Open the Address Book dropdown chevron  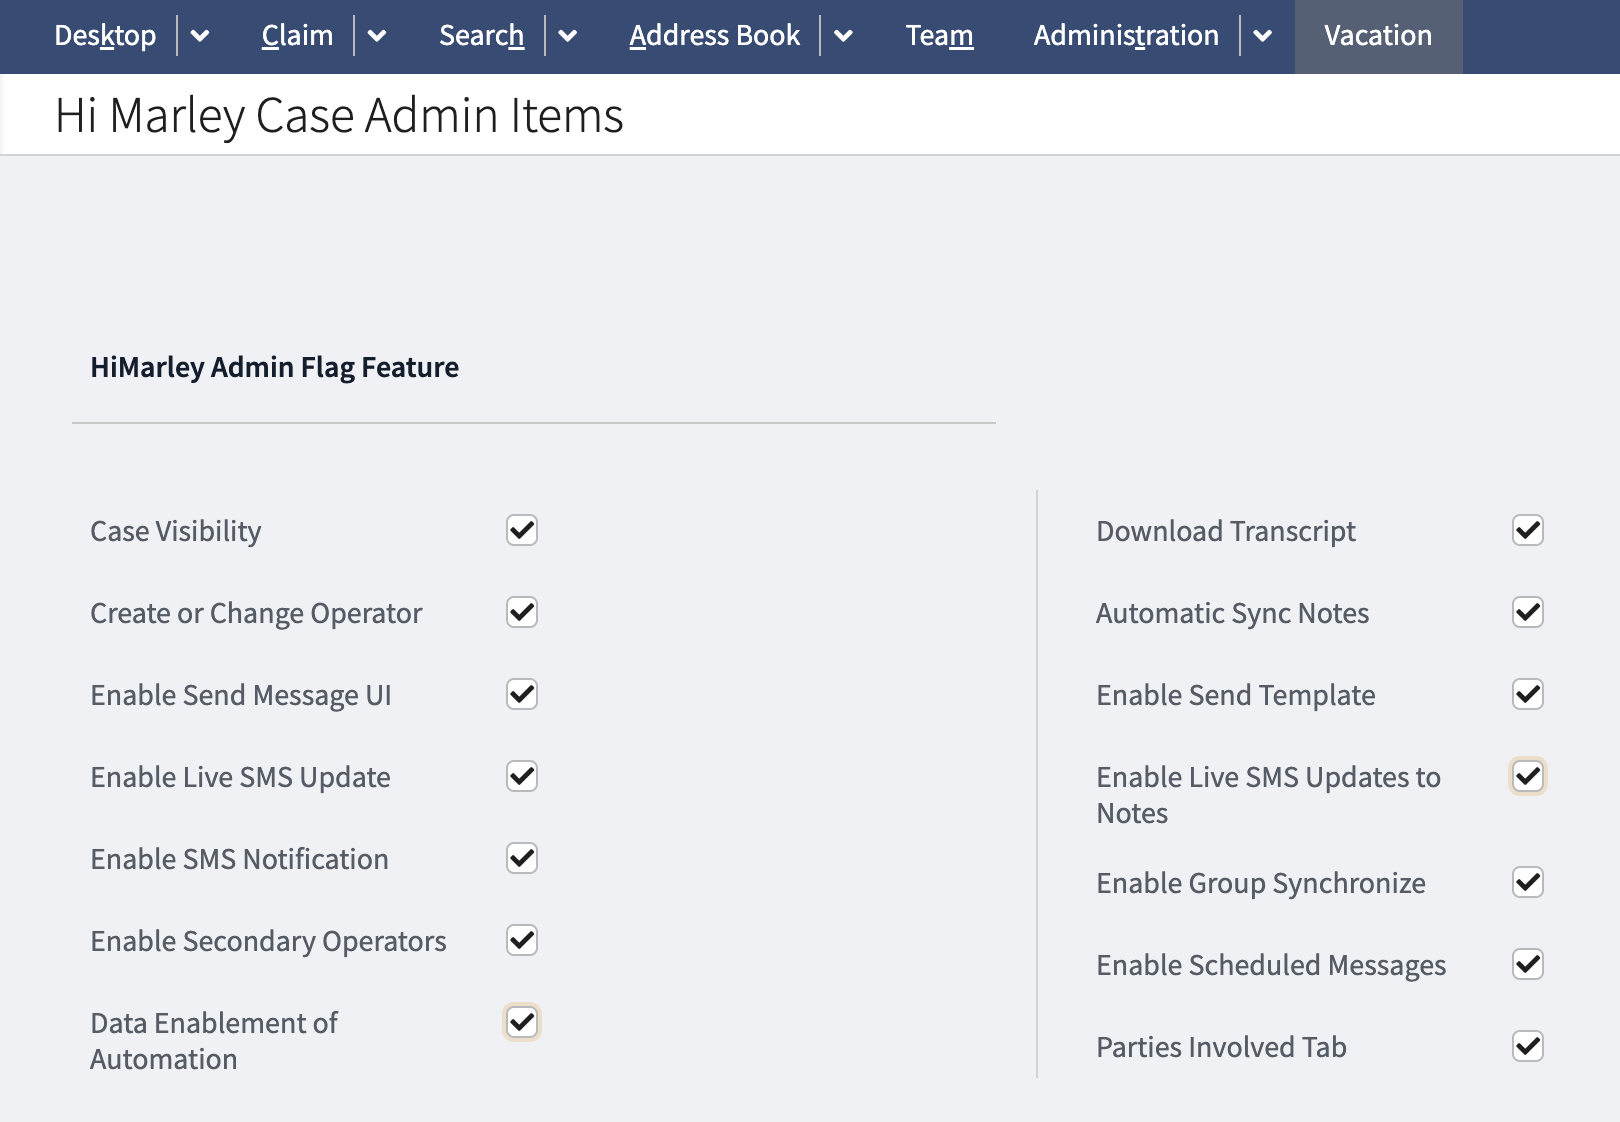(844, 36)
